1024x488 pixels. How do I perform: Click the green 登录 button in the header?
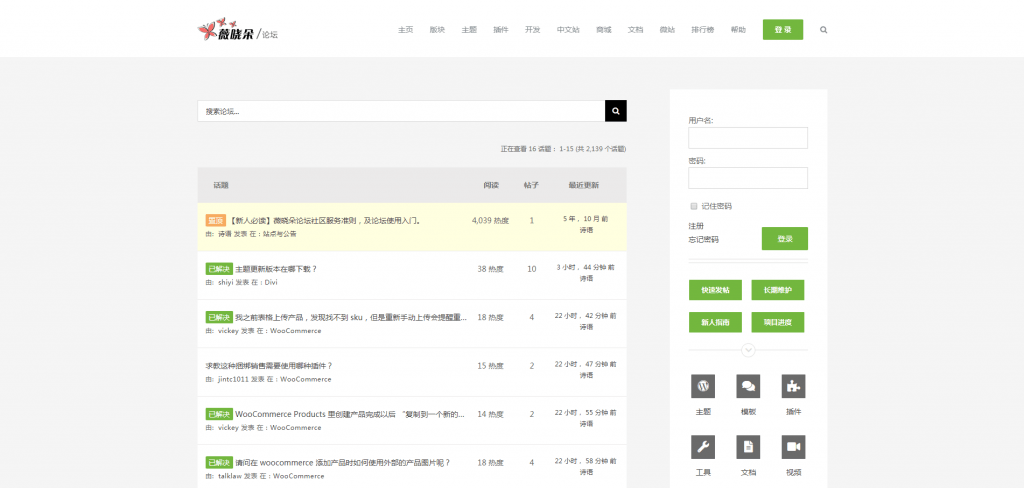click(782, 29)
